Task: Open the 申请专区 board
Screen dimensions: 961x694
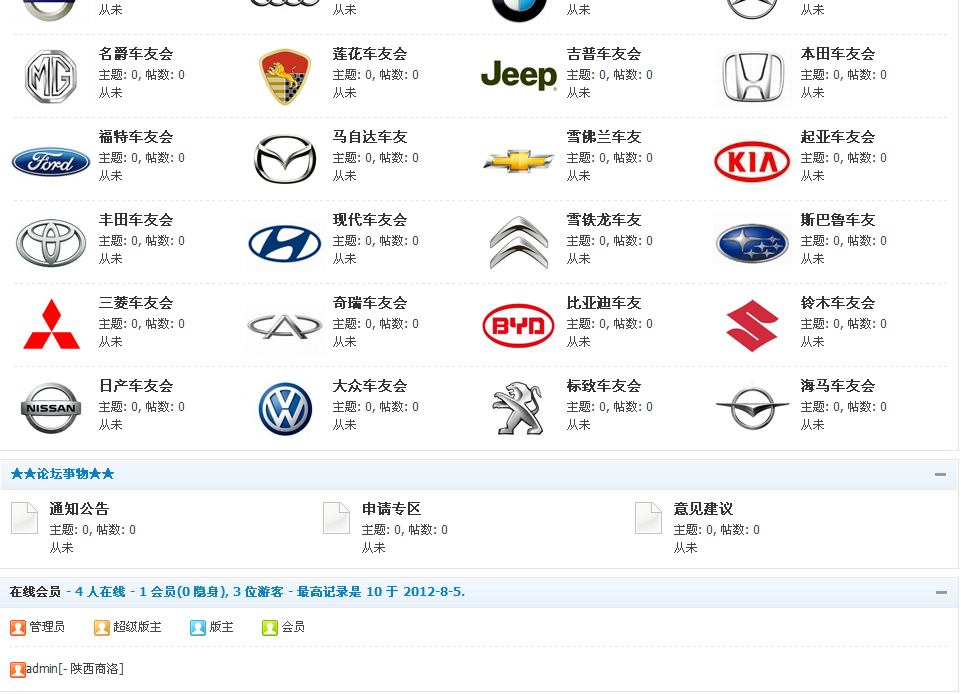Action: click(391, 509)
